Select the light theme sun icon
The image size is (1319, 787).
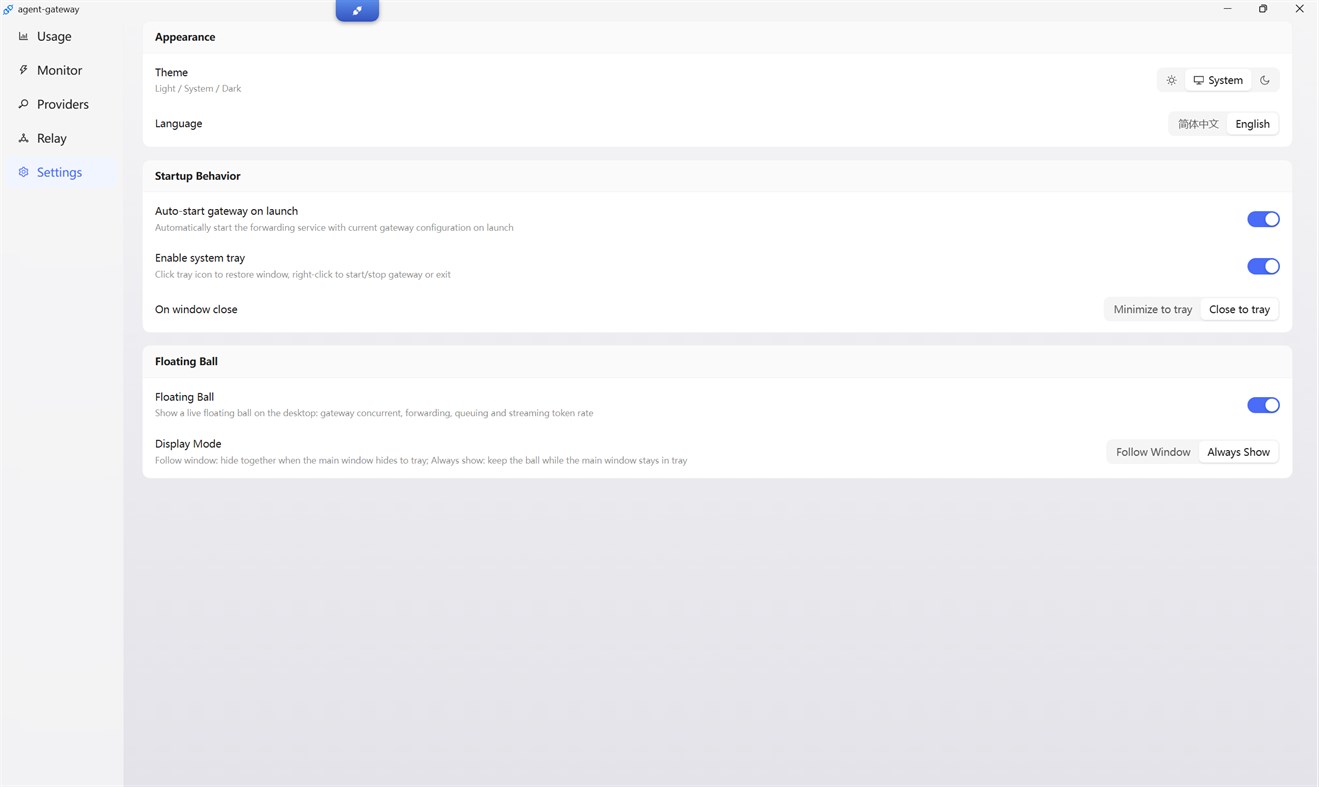point(1171,80)
